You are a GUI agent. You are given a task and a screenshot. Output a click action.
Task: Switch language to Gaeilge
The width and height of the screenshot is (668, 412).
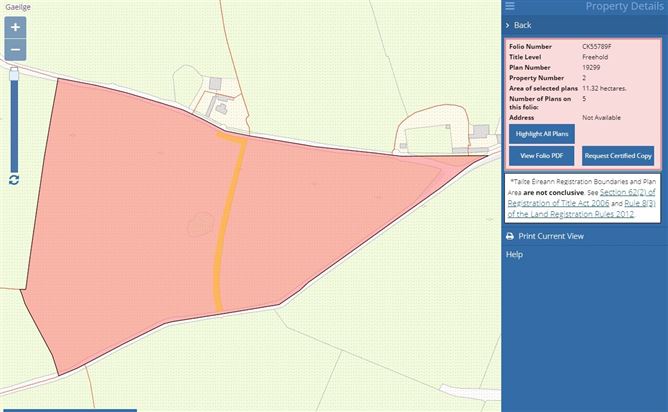(18, 7)
